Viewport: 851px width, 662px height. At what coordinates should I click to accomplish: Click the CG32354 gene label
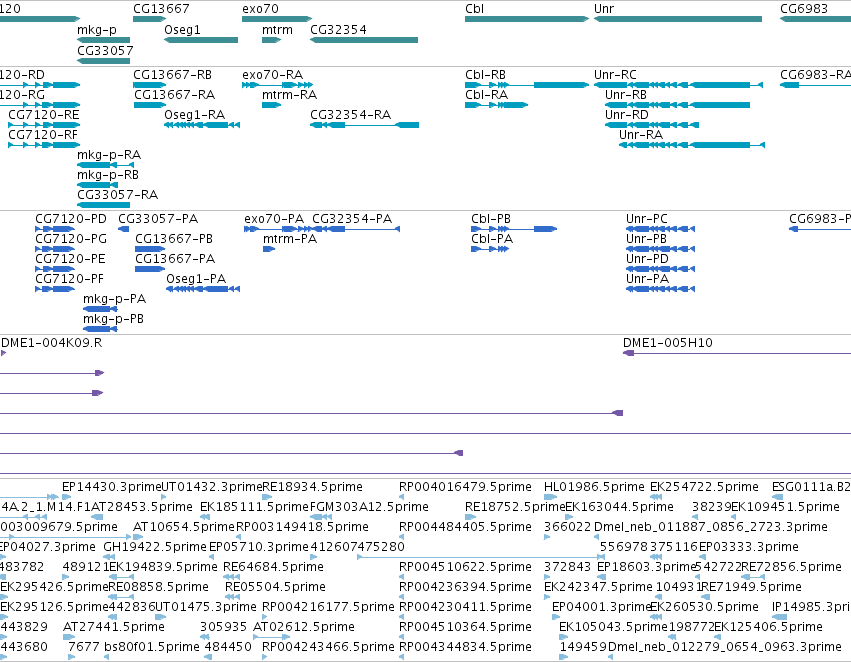pos(338,30)
